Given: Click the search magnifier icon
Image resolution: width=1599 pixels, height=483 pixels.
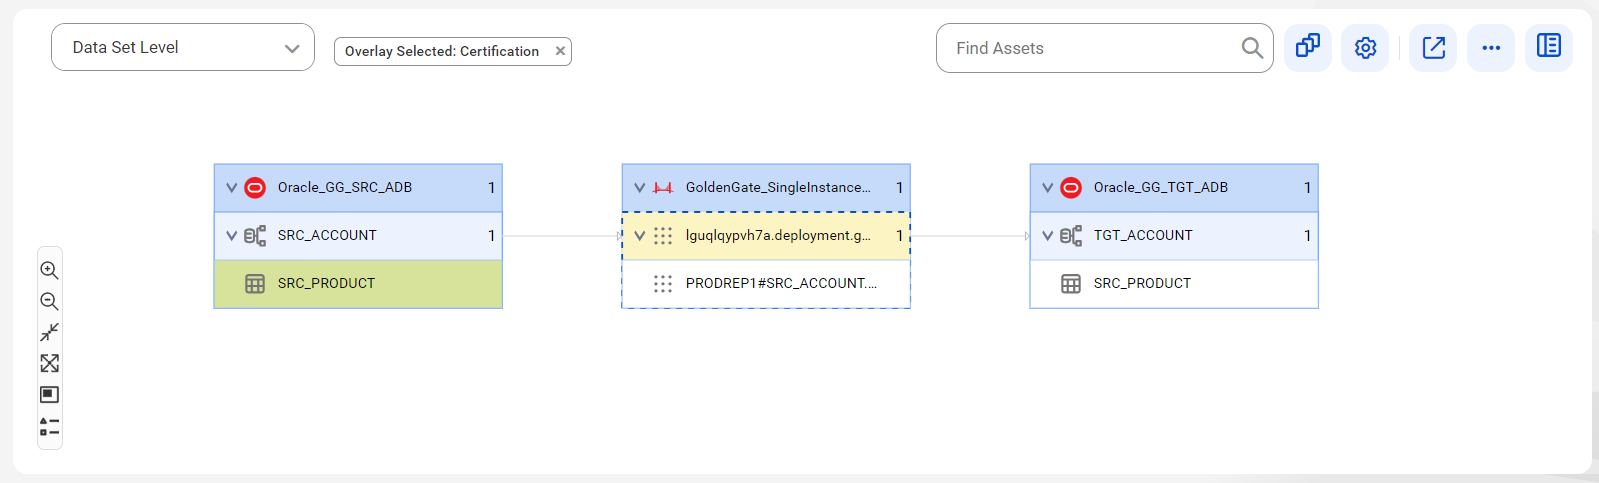Looking at the screenshot, I should coord(1251,48).
